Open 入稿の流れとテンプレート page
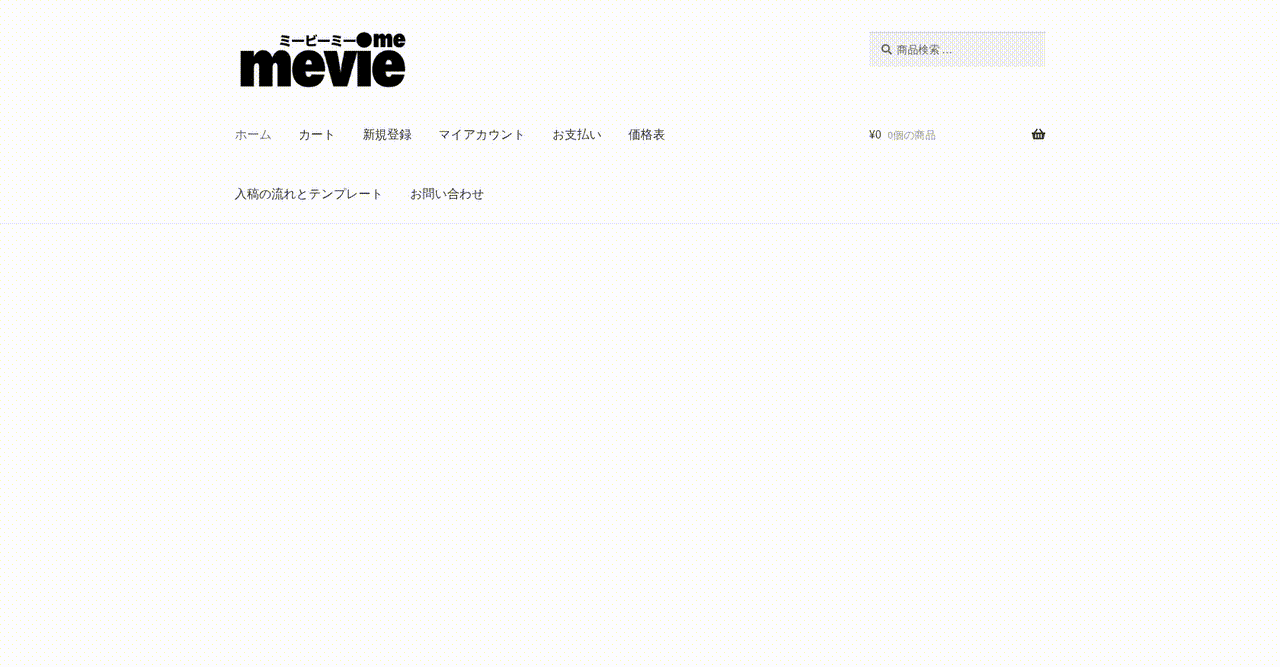This screenshot has height=667, width=1280. tap(309, 194)
